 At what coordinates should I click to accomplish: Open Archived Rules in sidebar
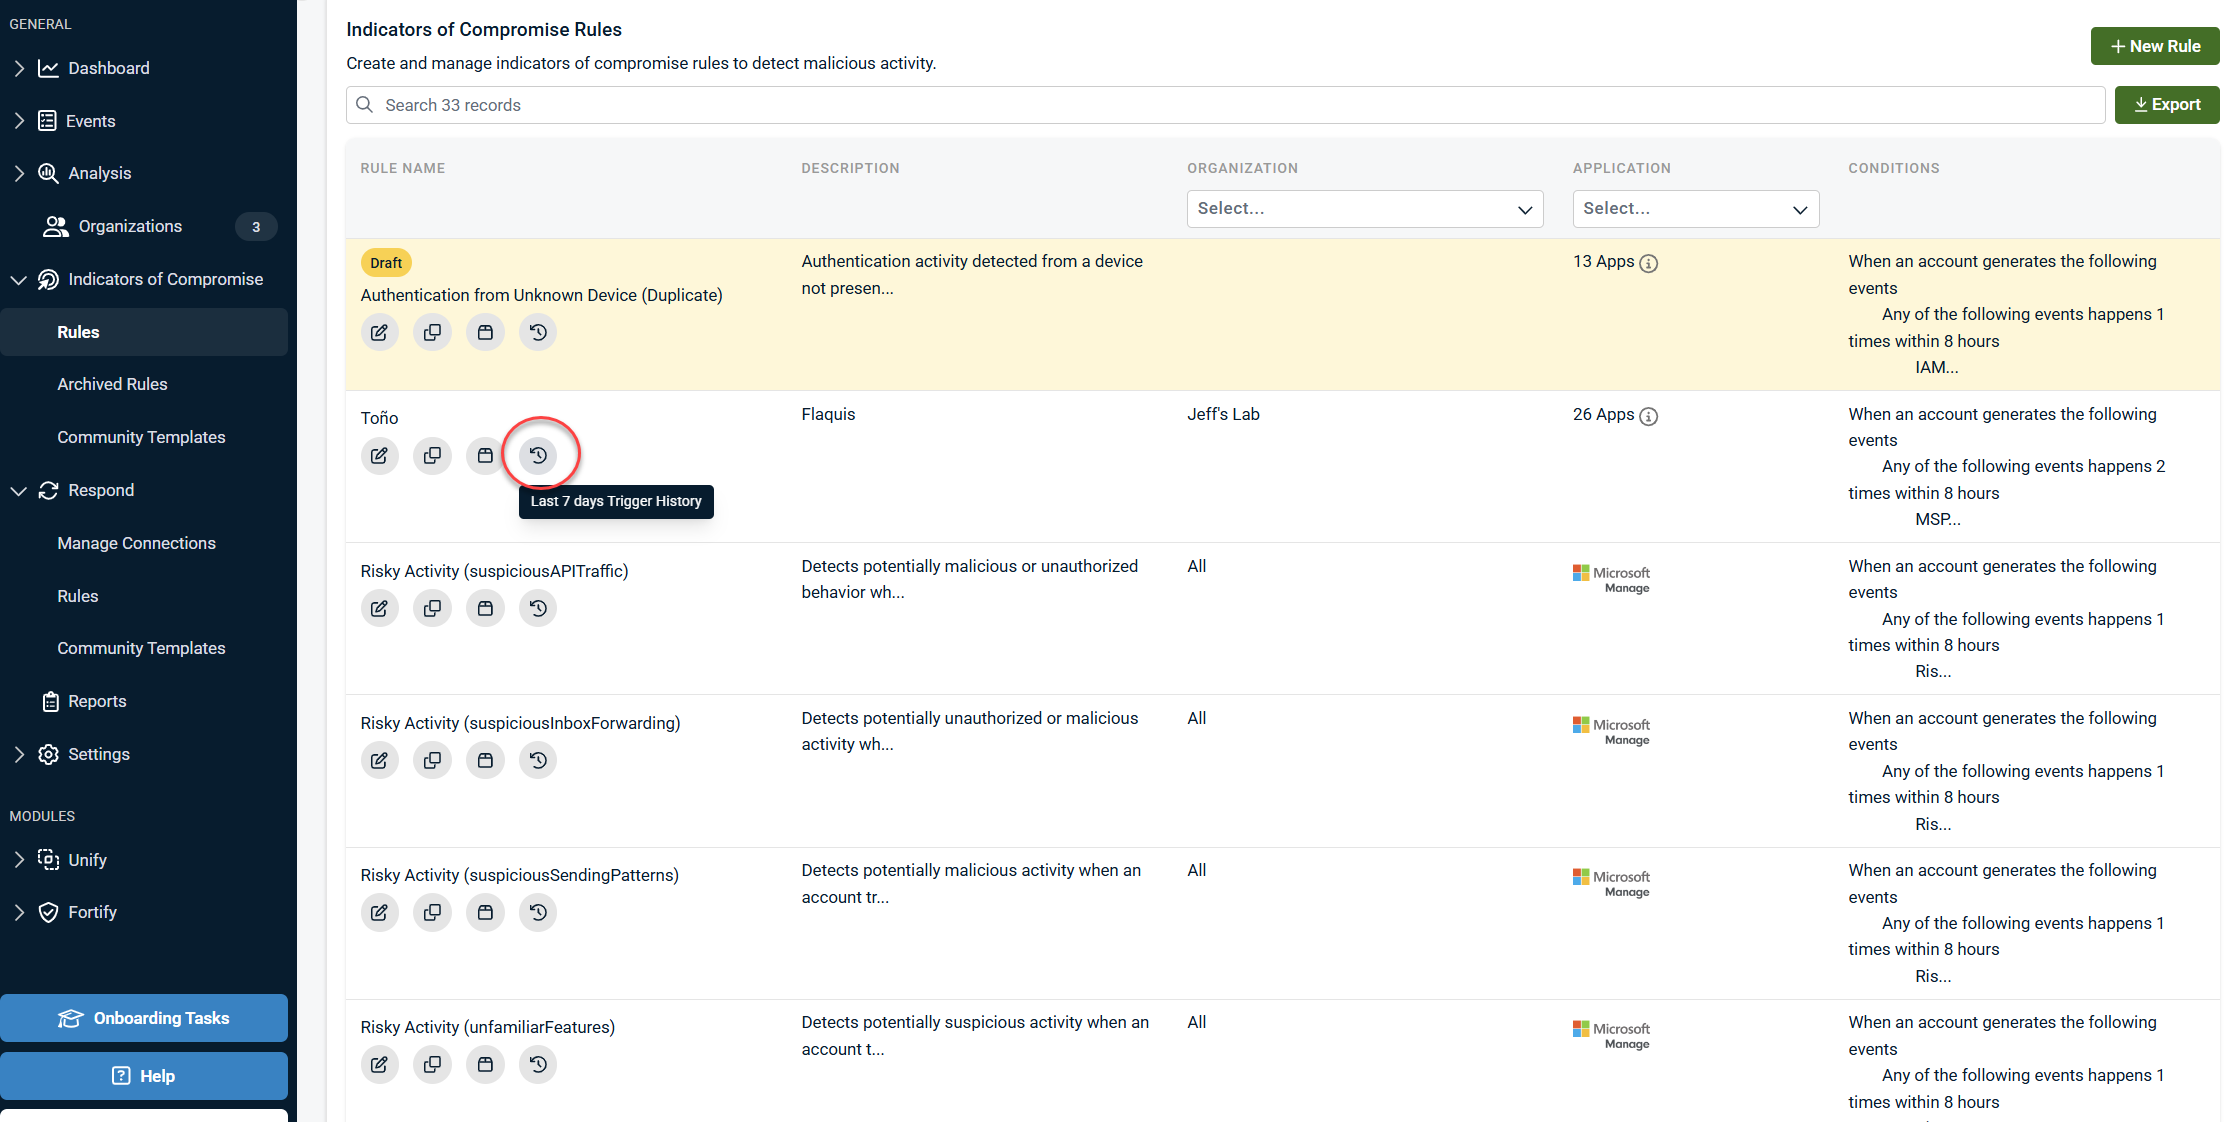[x=112, y=384]
